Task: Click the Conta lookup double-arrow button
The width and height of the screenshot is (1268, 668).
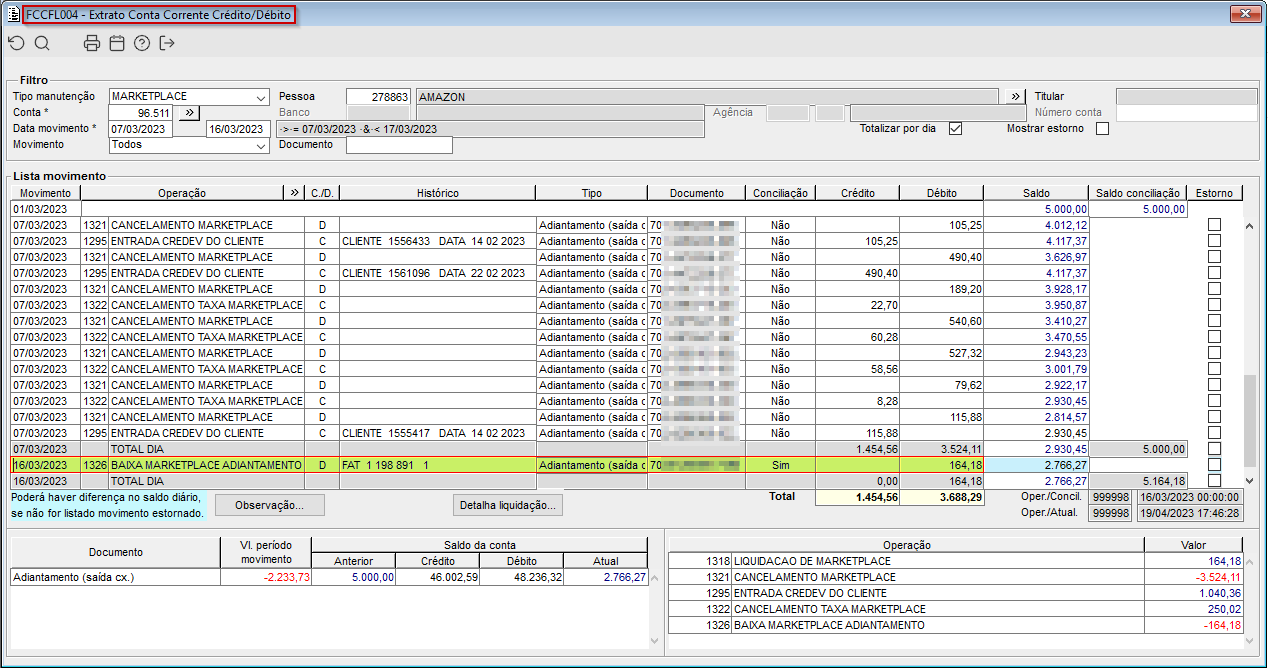Action: pos(190,113)
